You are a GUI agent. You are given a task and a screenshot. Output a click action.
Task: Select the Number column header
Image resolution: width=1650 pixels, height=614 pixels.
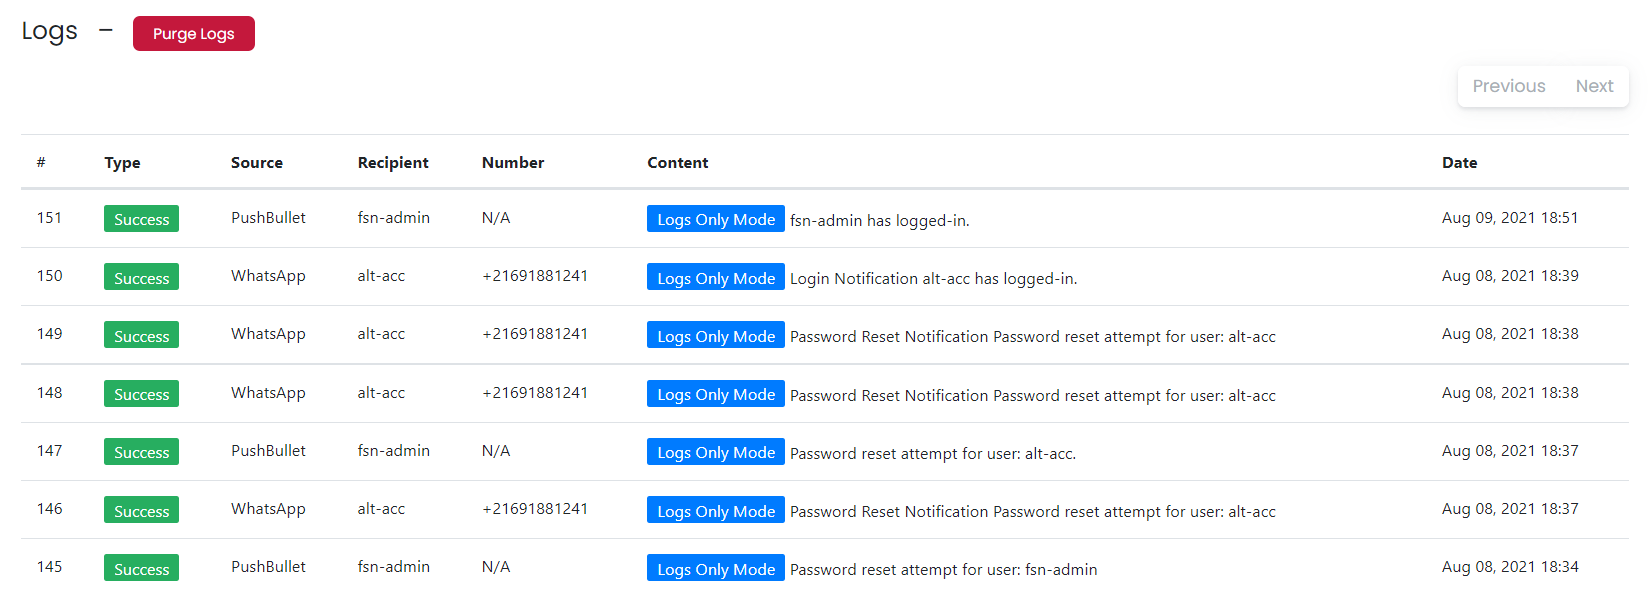(x=513, y=162)
